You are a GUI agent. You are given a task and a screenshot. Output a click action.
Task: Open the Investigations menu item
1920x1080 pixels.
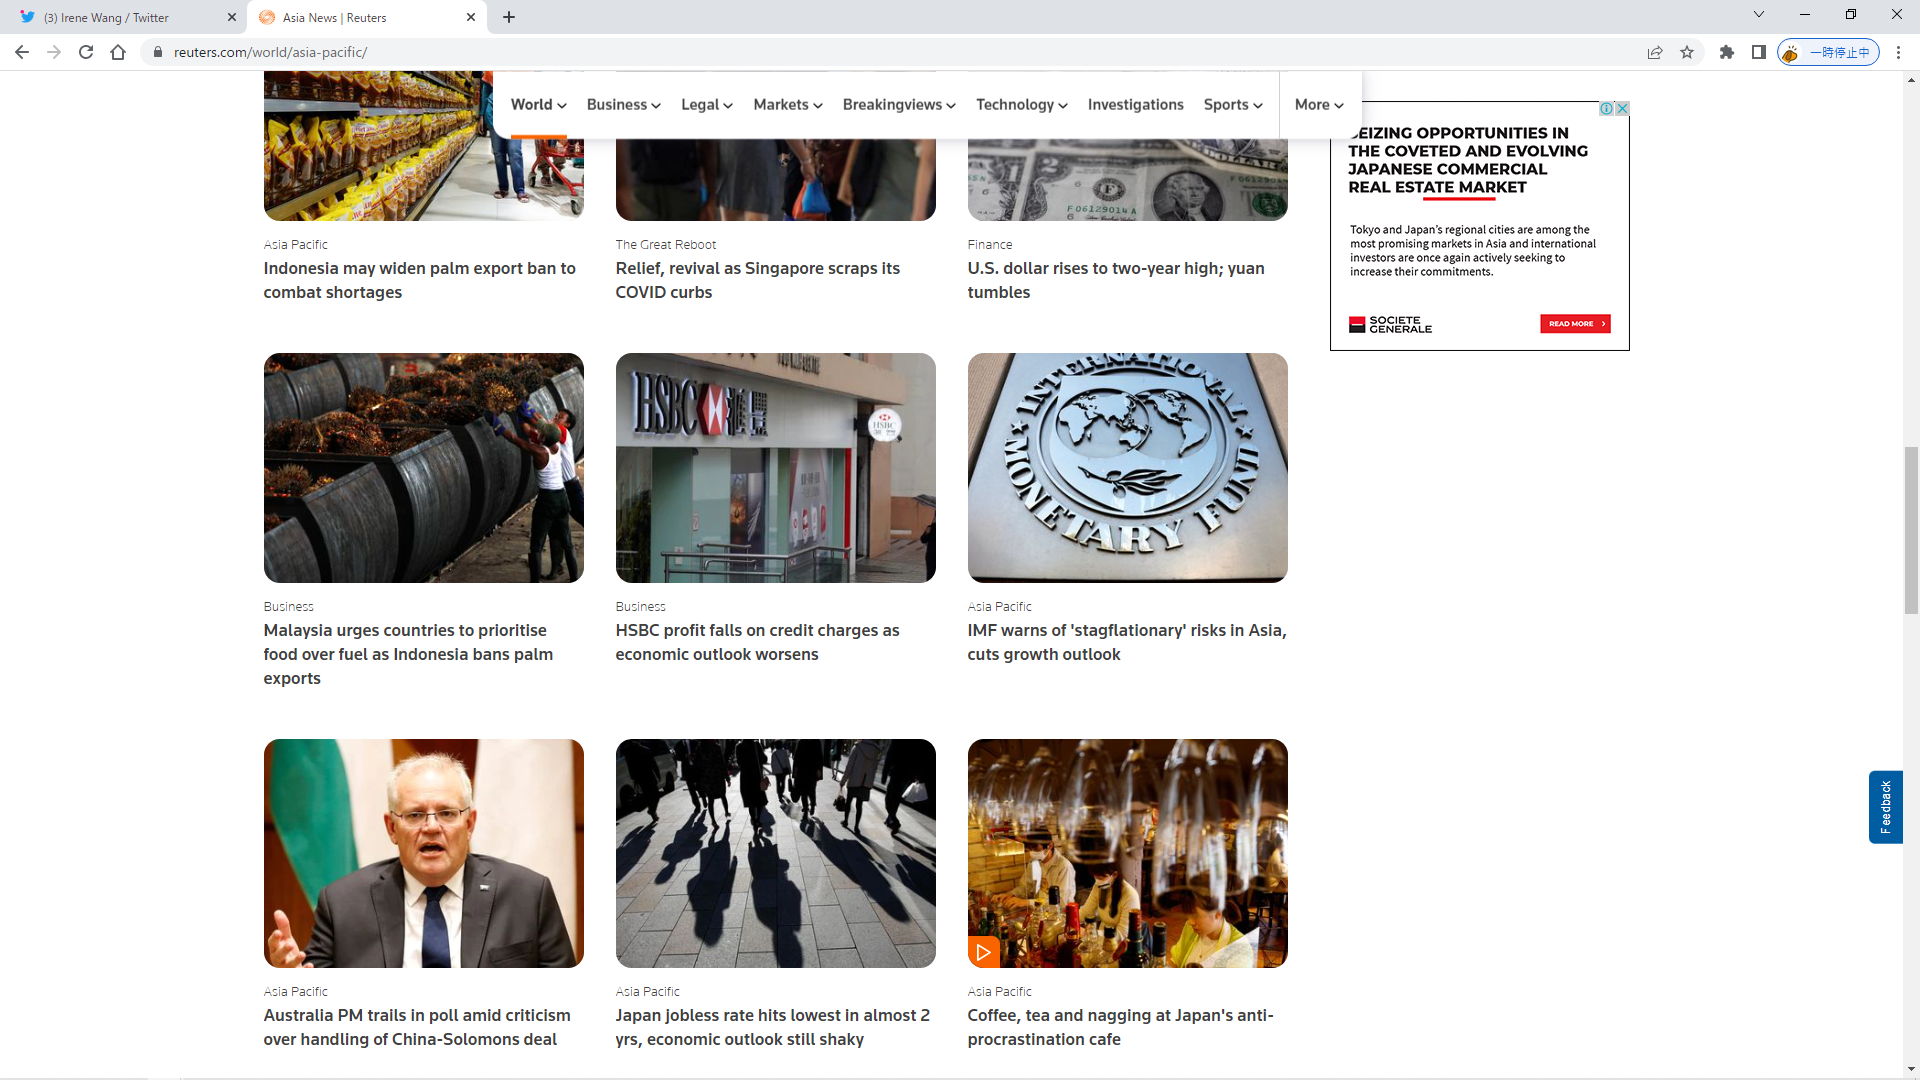pyautogui.click(x=1135, y=105)
